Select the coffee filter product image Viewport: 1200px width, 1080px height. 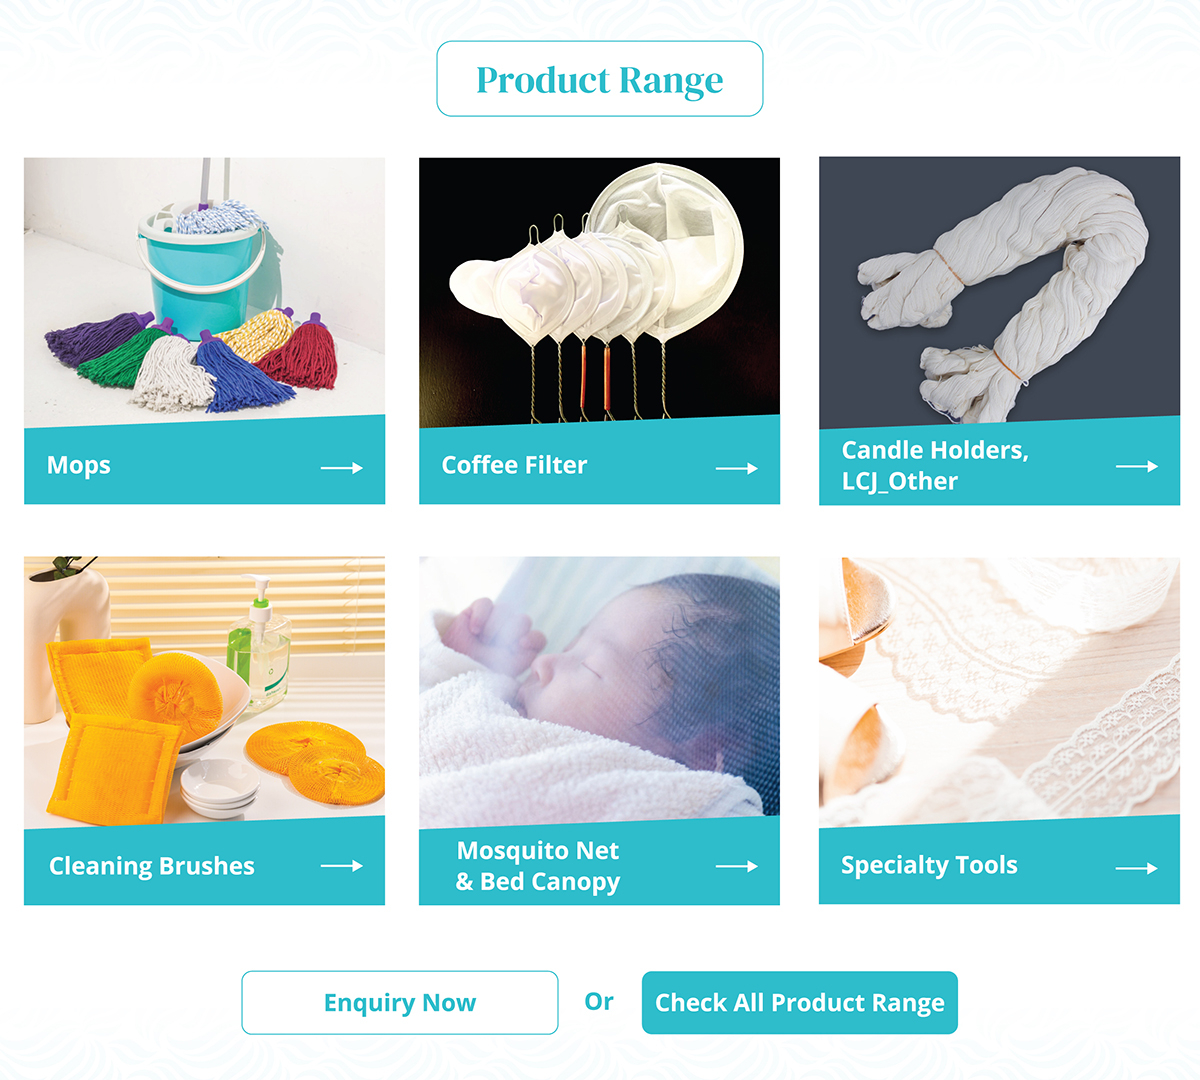[599, 290]
